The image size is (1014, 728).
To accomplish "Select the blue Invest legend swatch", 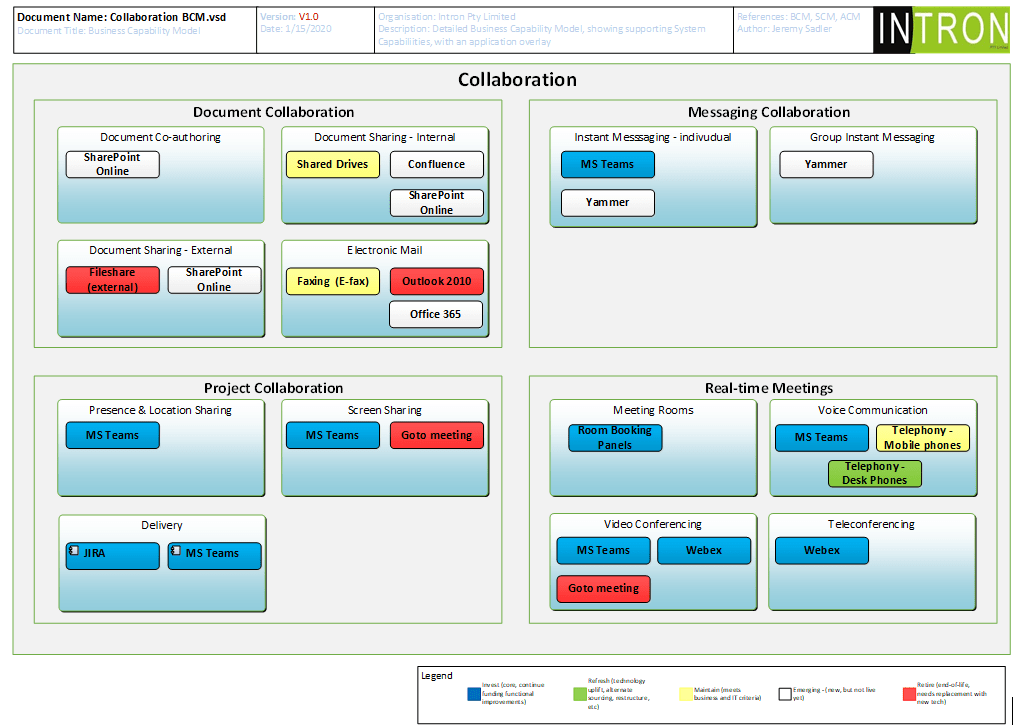I will tap(474, 693).
